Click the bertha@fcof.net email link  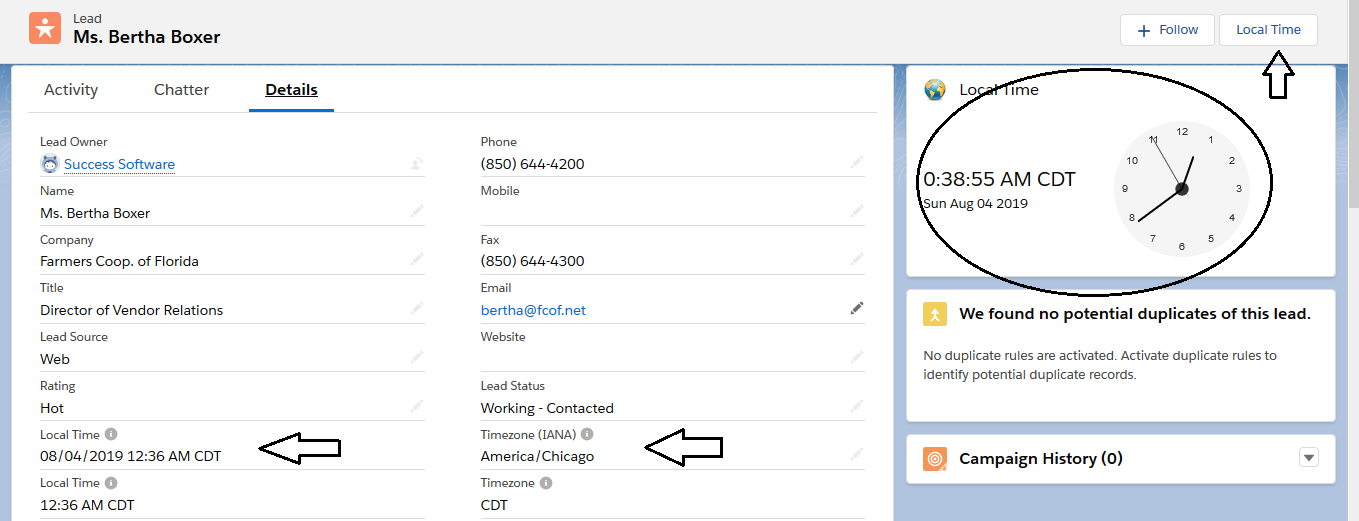pos(533,310)
